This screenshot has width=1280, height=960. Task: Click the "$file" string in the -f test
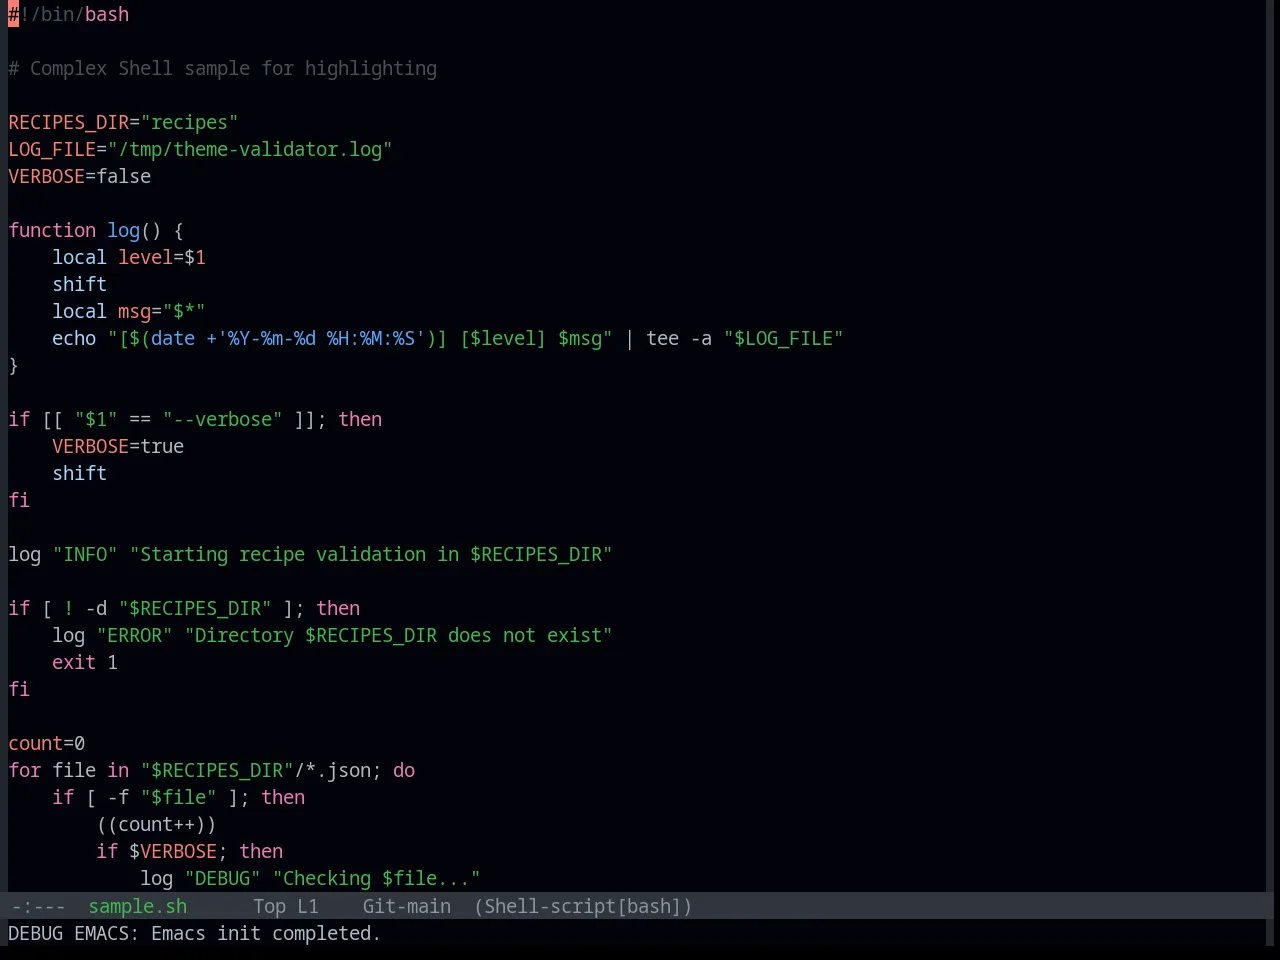179,797
